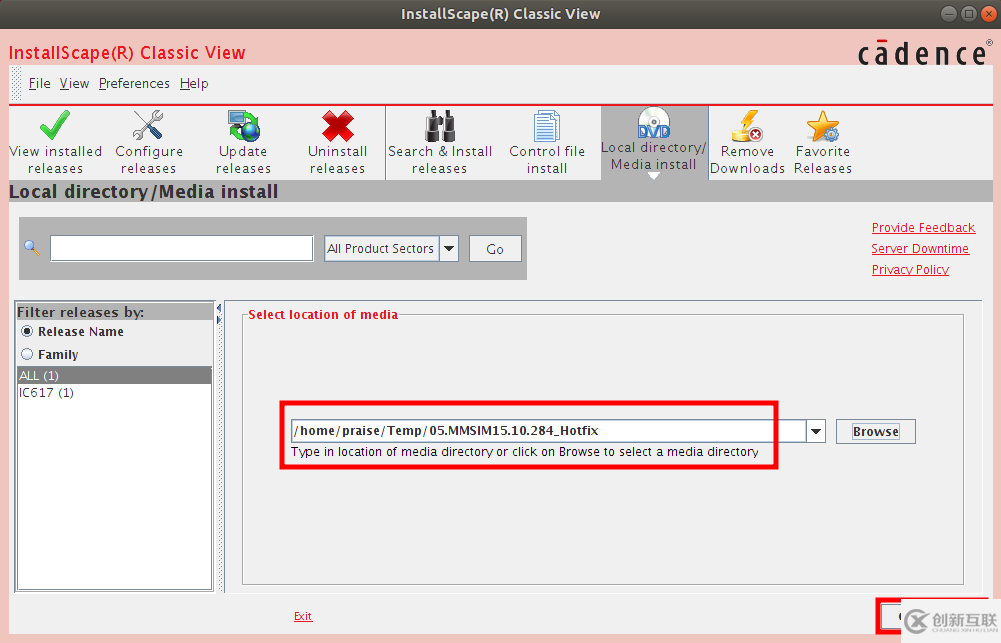1001x643 pixels.
Task: Select the Release Name radio button
Action: pos(26,331)
